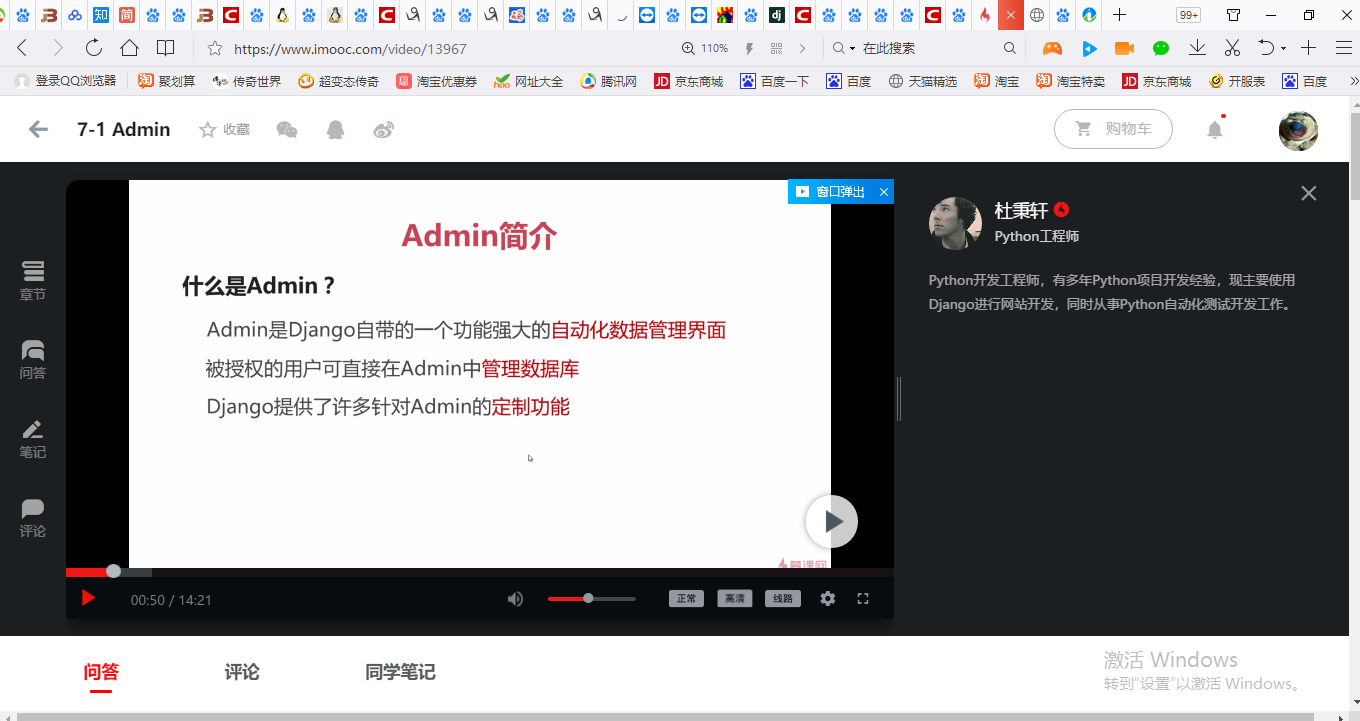Open the 线路 line selector
The height and width of the screenshot is (721, 1360).
783,598
